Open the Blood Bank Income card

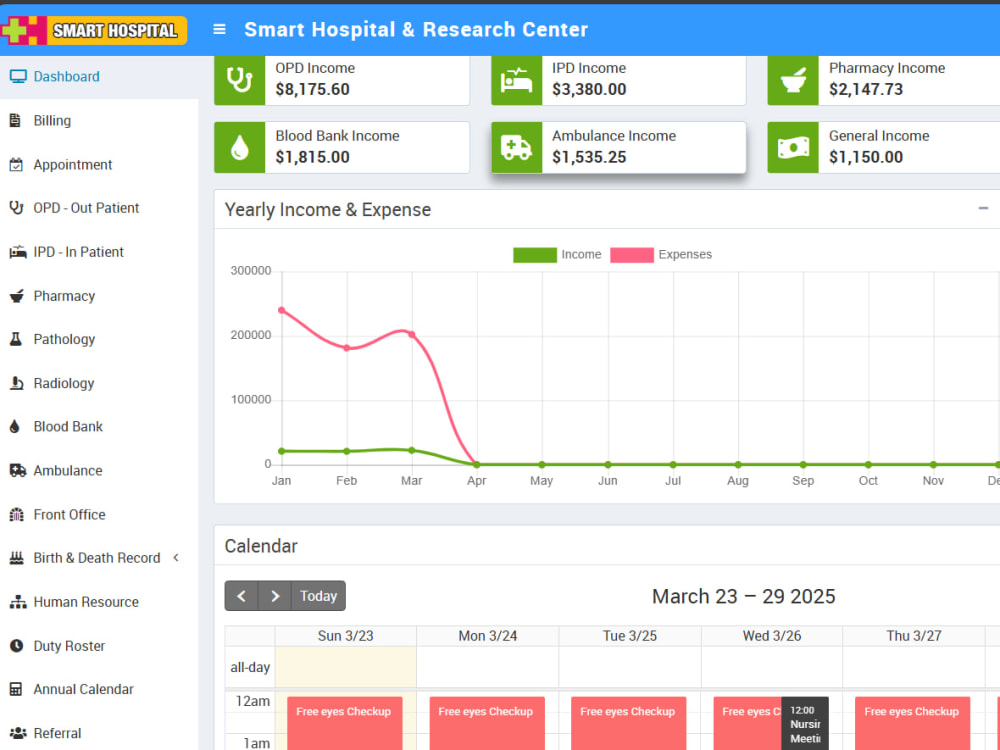click(342, 147)
